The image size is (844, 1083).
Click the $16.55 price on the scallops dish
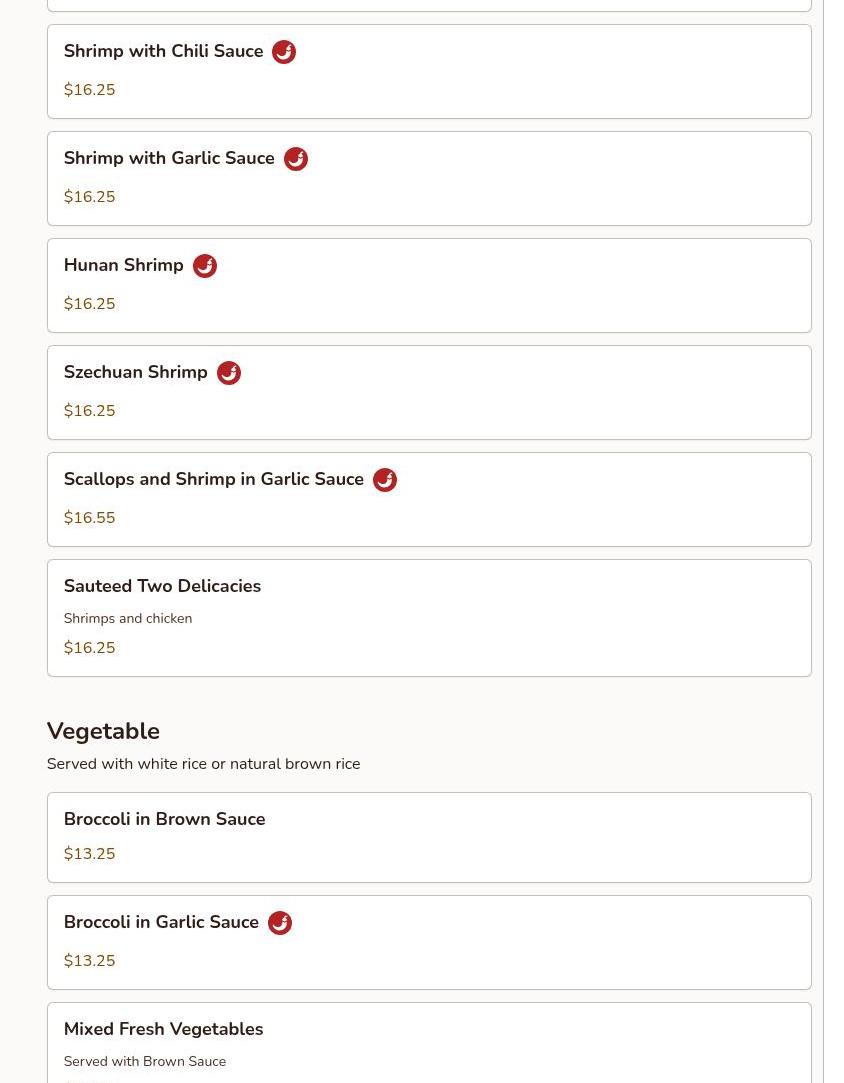(90, 518)
